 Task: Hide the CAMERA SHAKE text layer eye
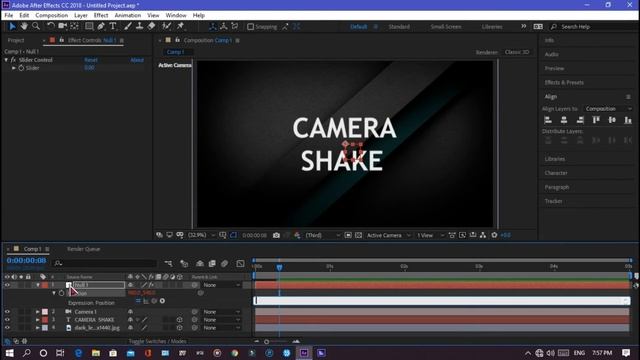point(7,320)
